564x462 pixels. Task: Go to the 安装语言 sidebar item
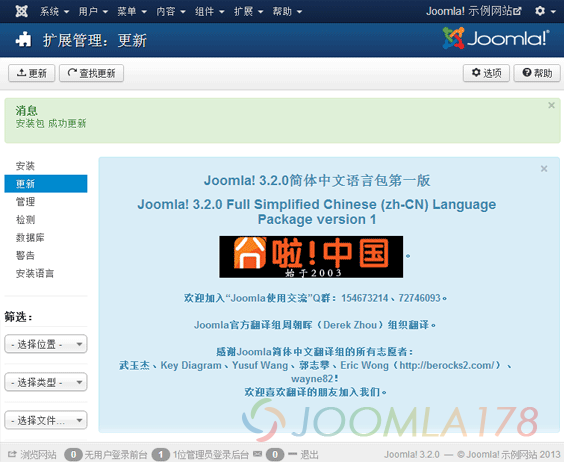[35, 273]
